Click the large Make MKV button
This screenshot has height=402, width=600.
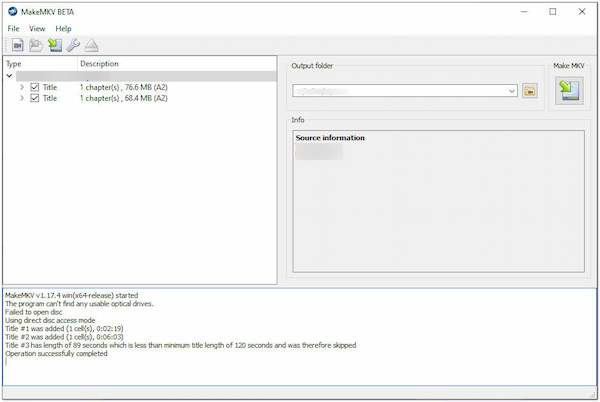[569, 91]
